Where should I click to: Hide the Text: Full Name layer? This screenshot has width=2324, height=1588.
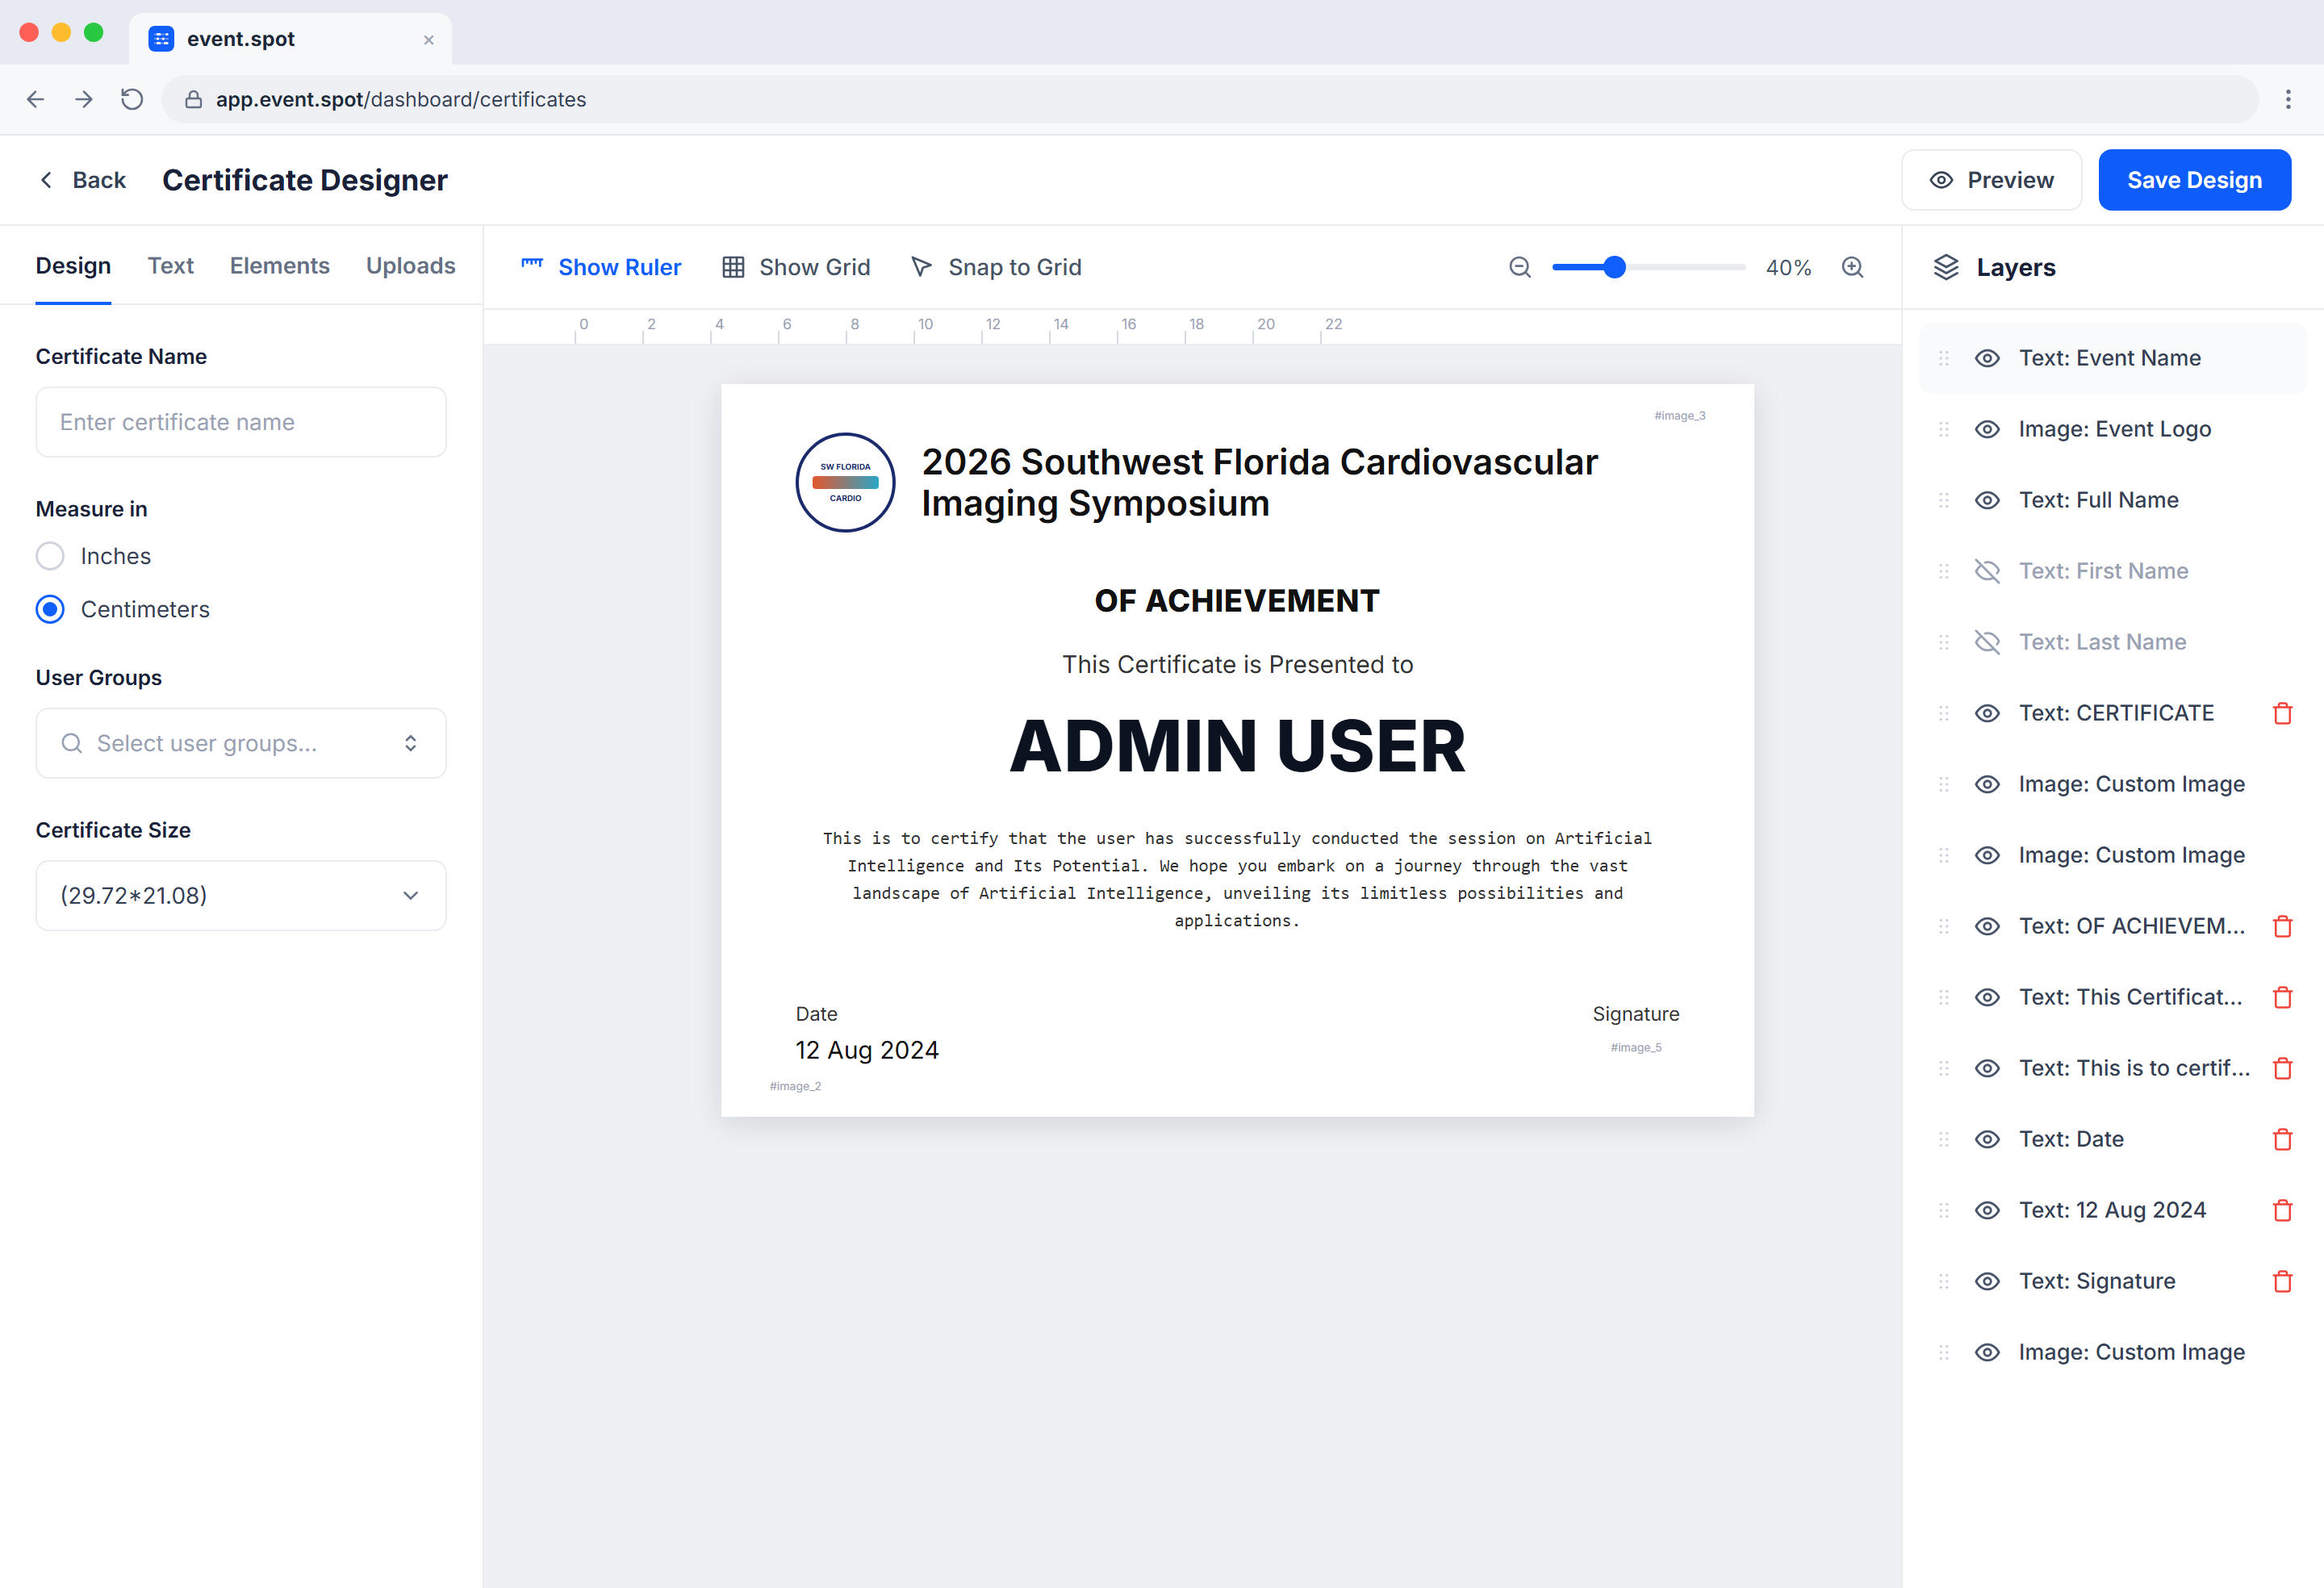pyautogui.click(x=1987, y=500)
